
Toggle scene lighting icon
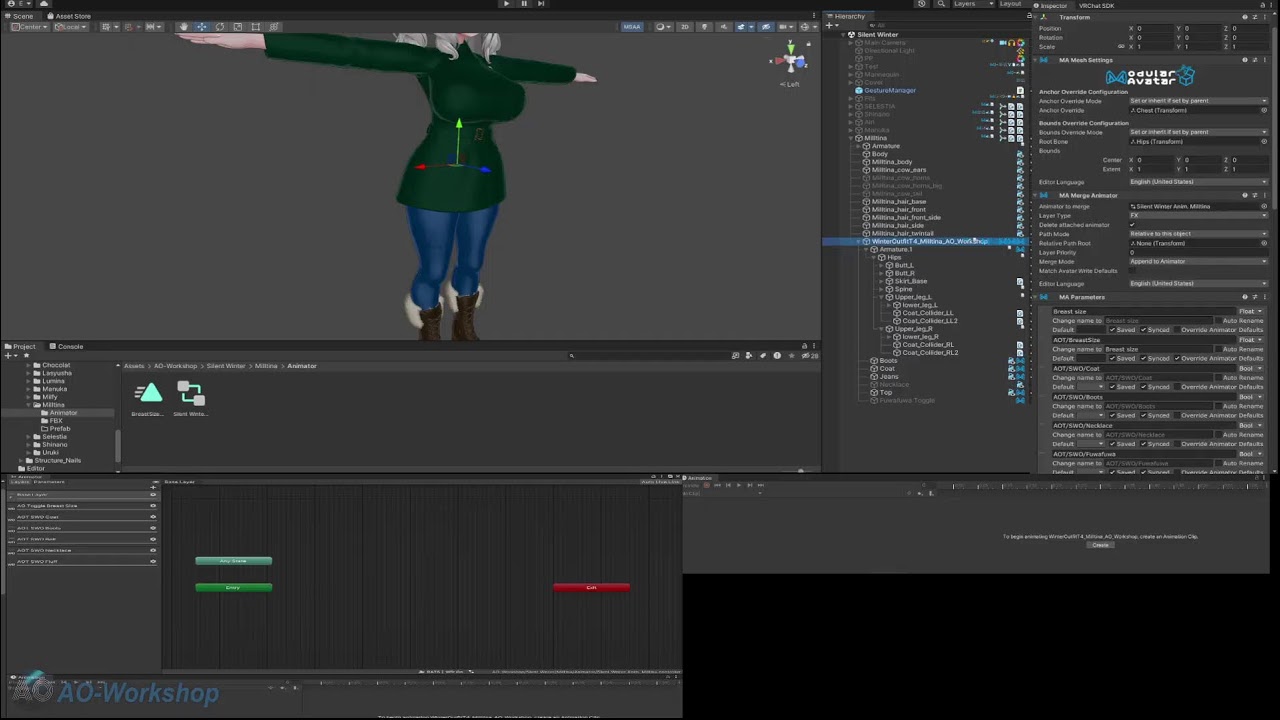pyautogui.click(x=704, y=27)
